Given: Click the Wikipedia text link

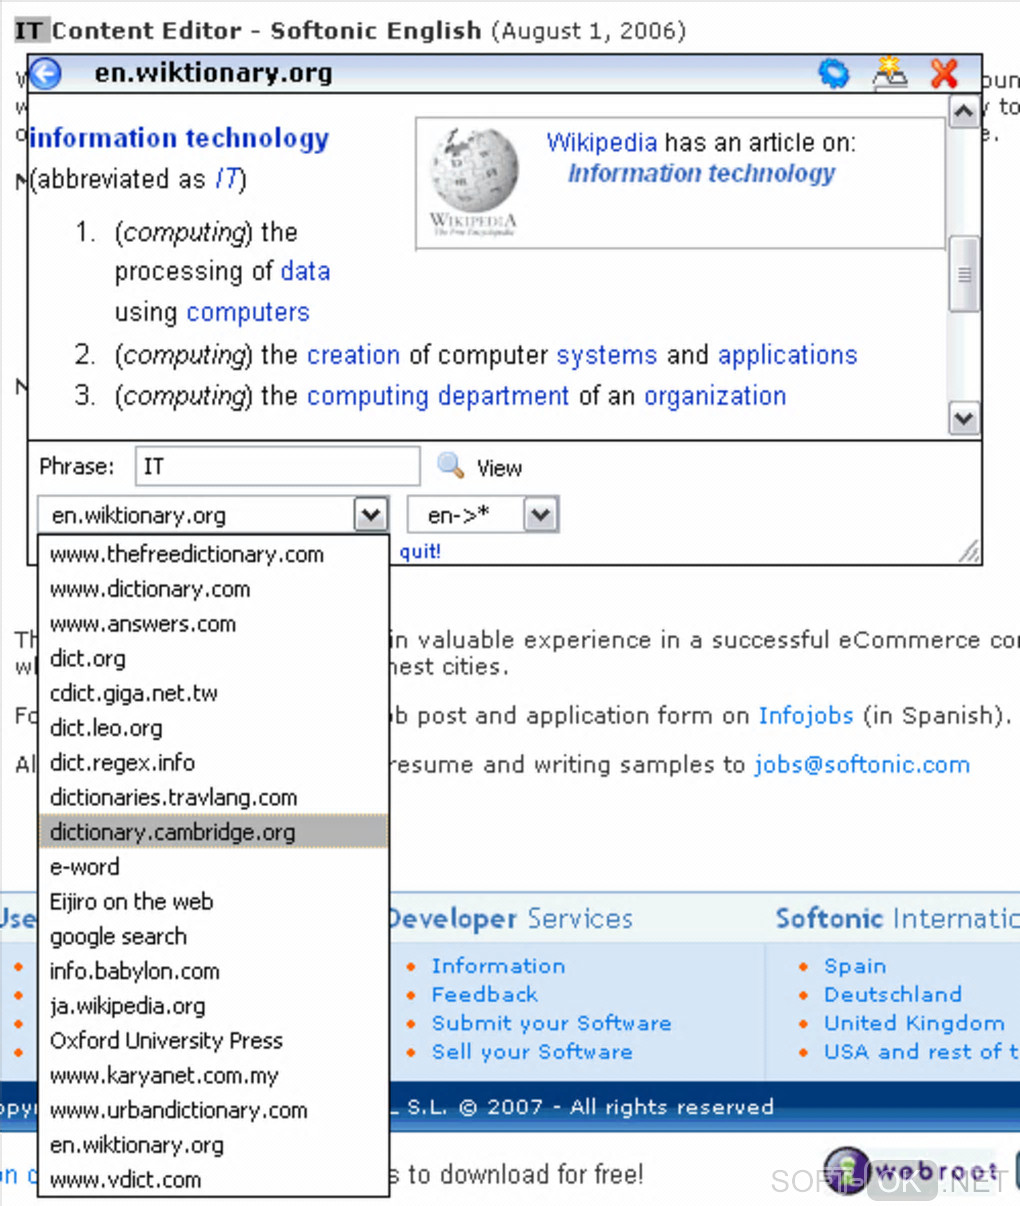Looking at the screenshot, I should 601,142.
